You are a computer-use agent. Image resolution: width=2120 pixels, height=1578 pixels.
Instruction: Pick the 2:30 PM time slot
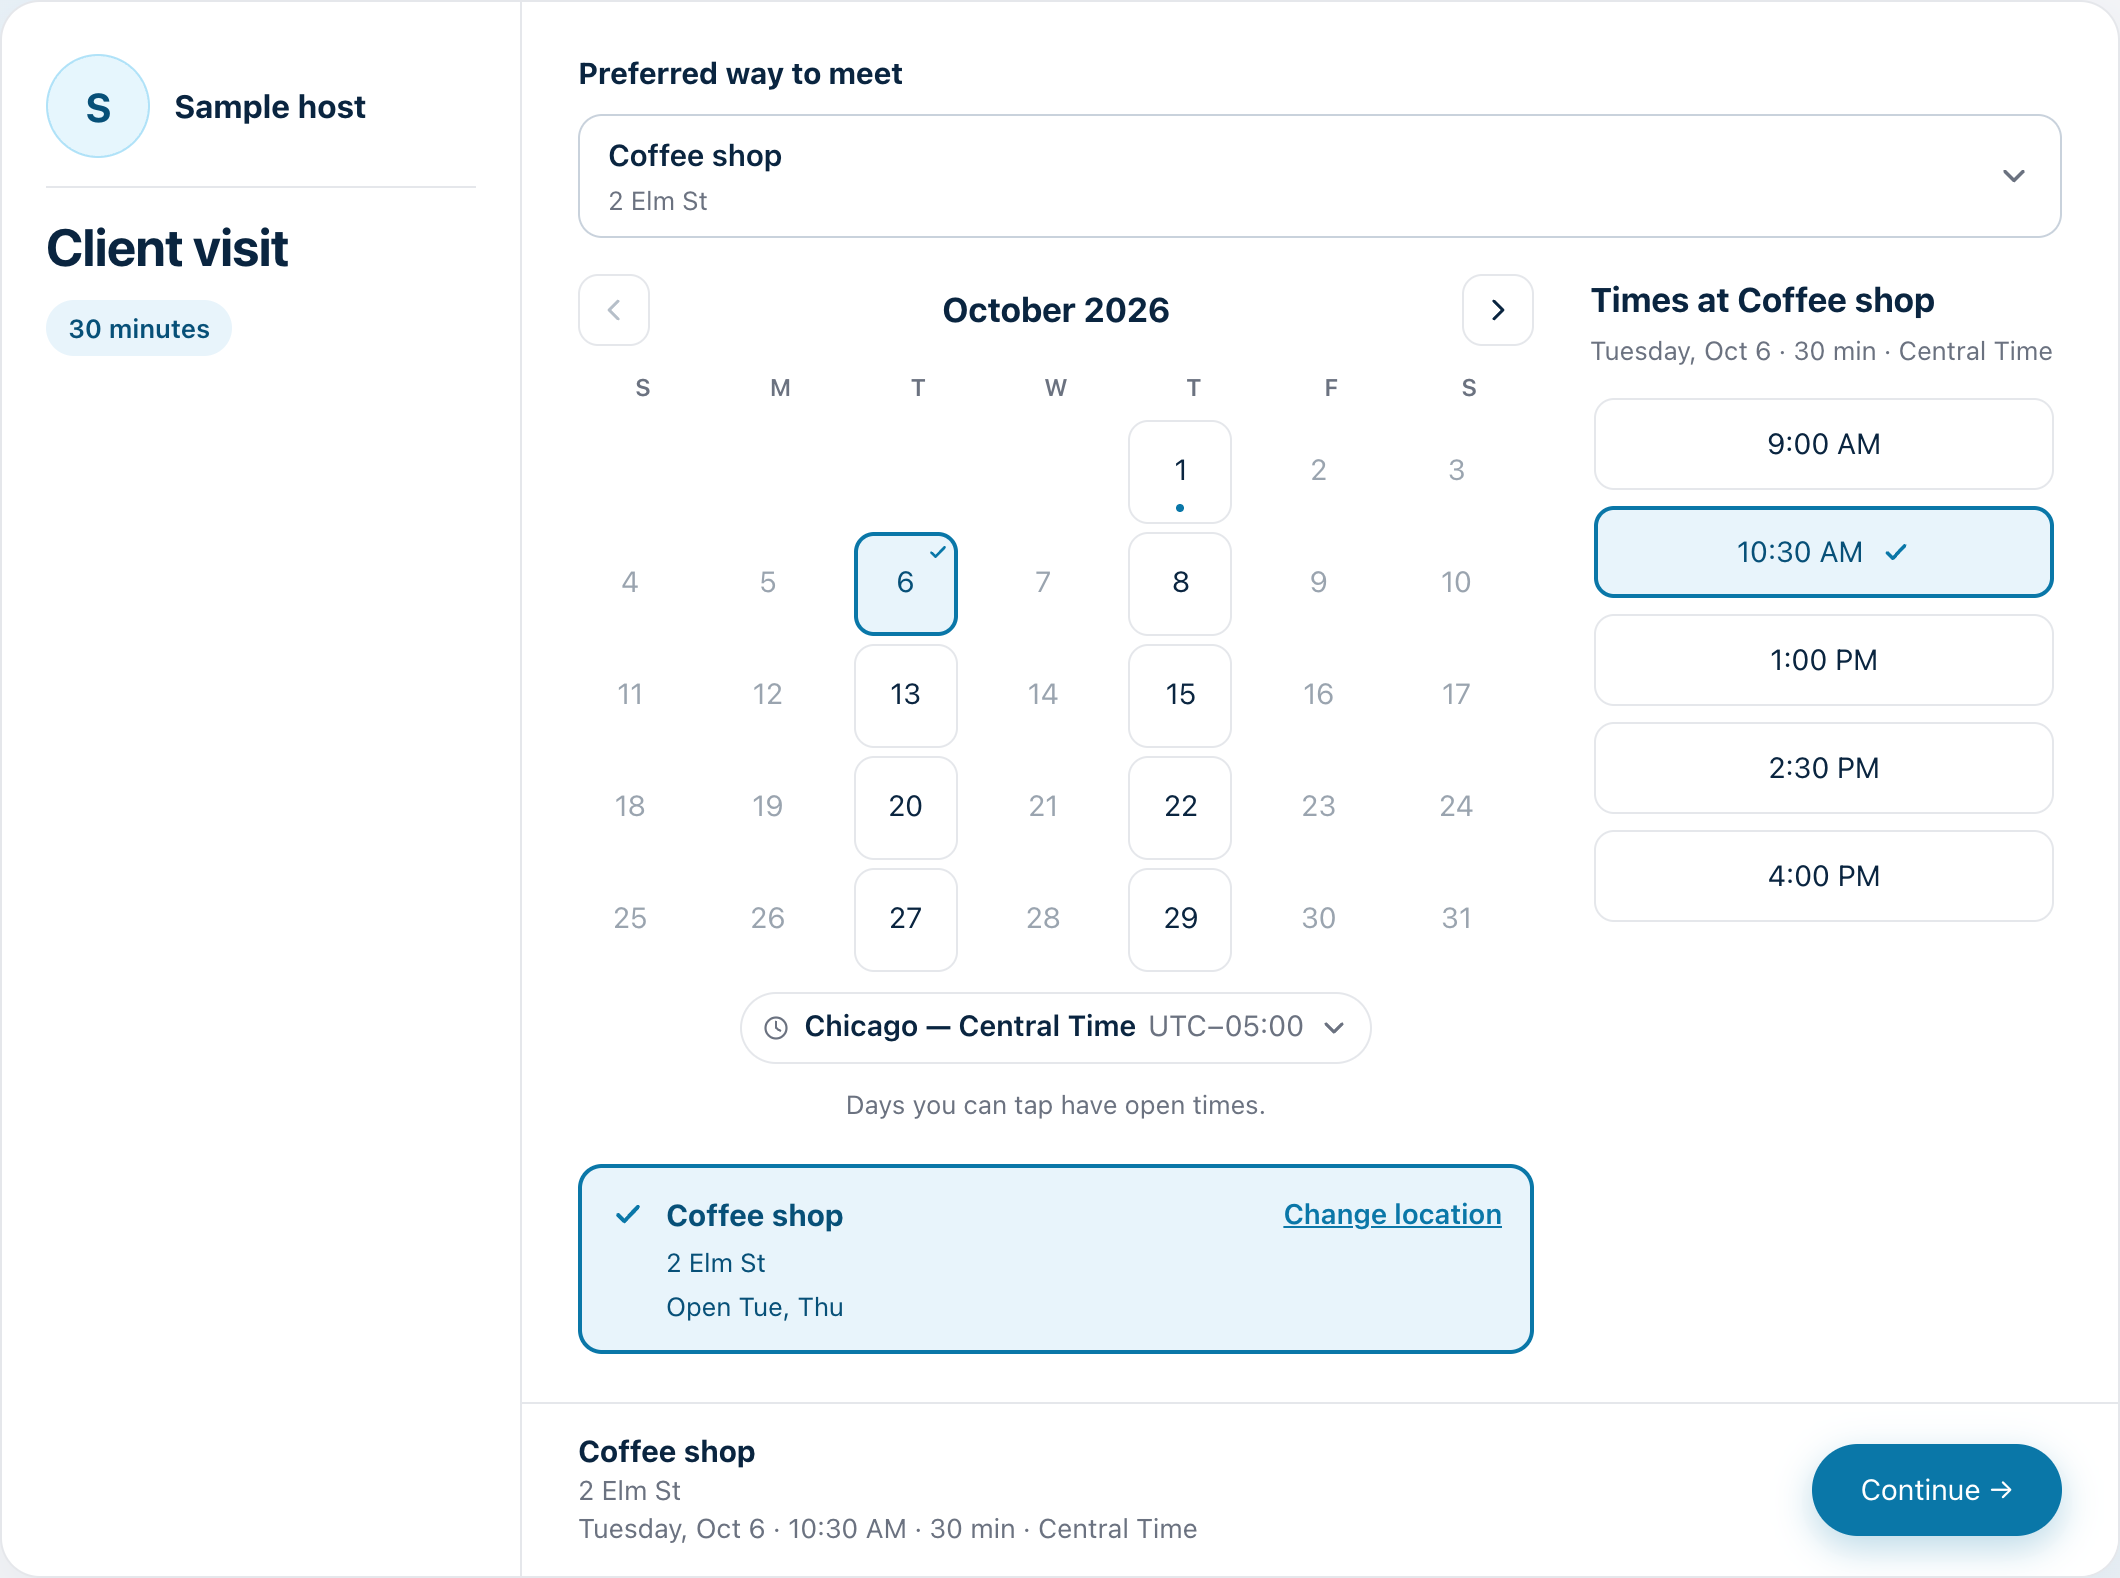tap(1823, 768)
